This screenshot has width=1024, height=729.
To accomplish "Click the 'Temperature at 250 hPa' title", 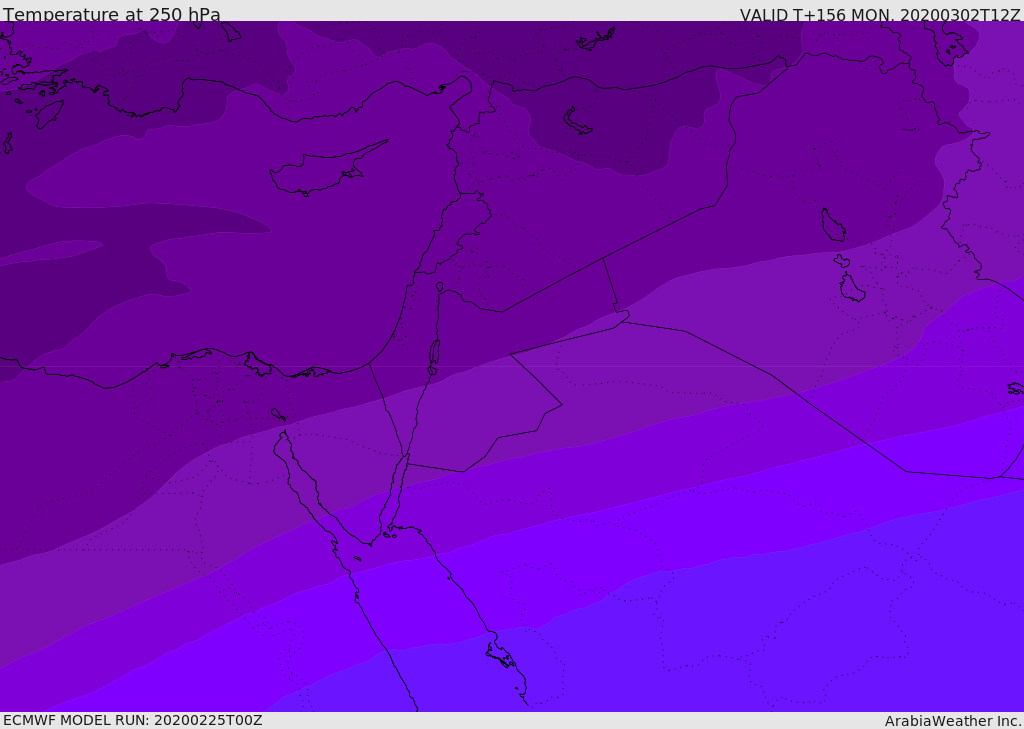I will coord(112,14).
